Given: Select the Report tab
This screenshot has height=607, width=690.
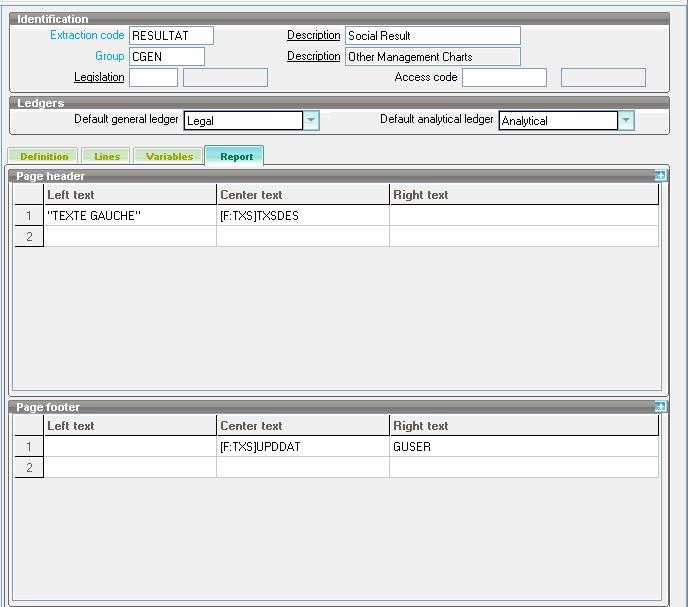Looking at the screenshot, I should (236, 157).
